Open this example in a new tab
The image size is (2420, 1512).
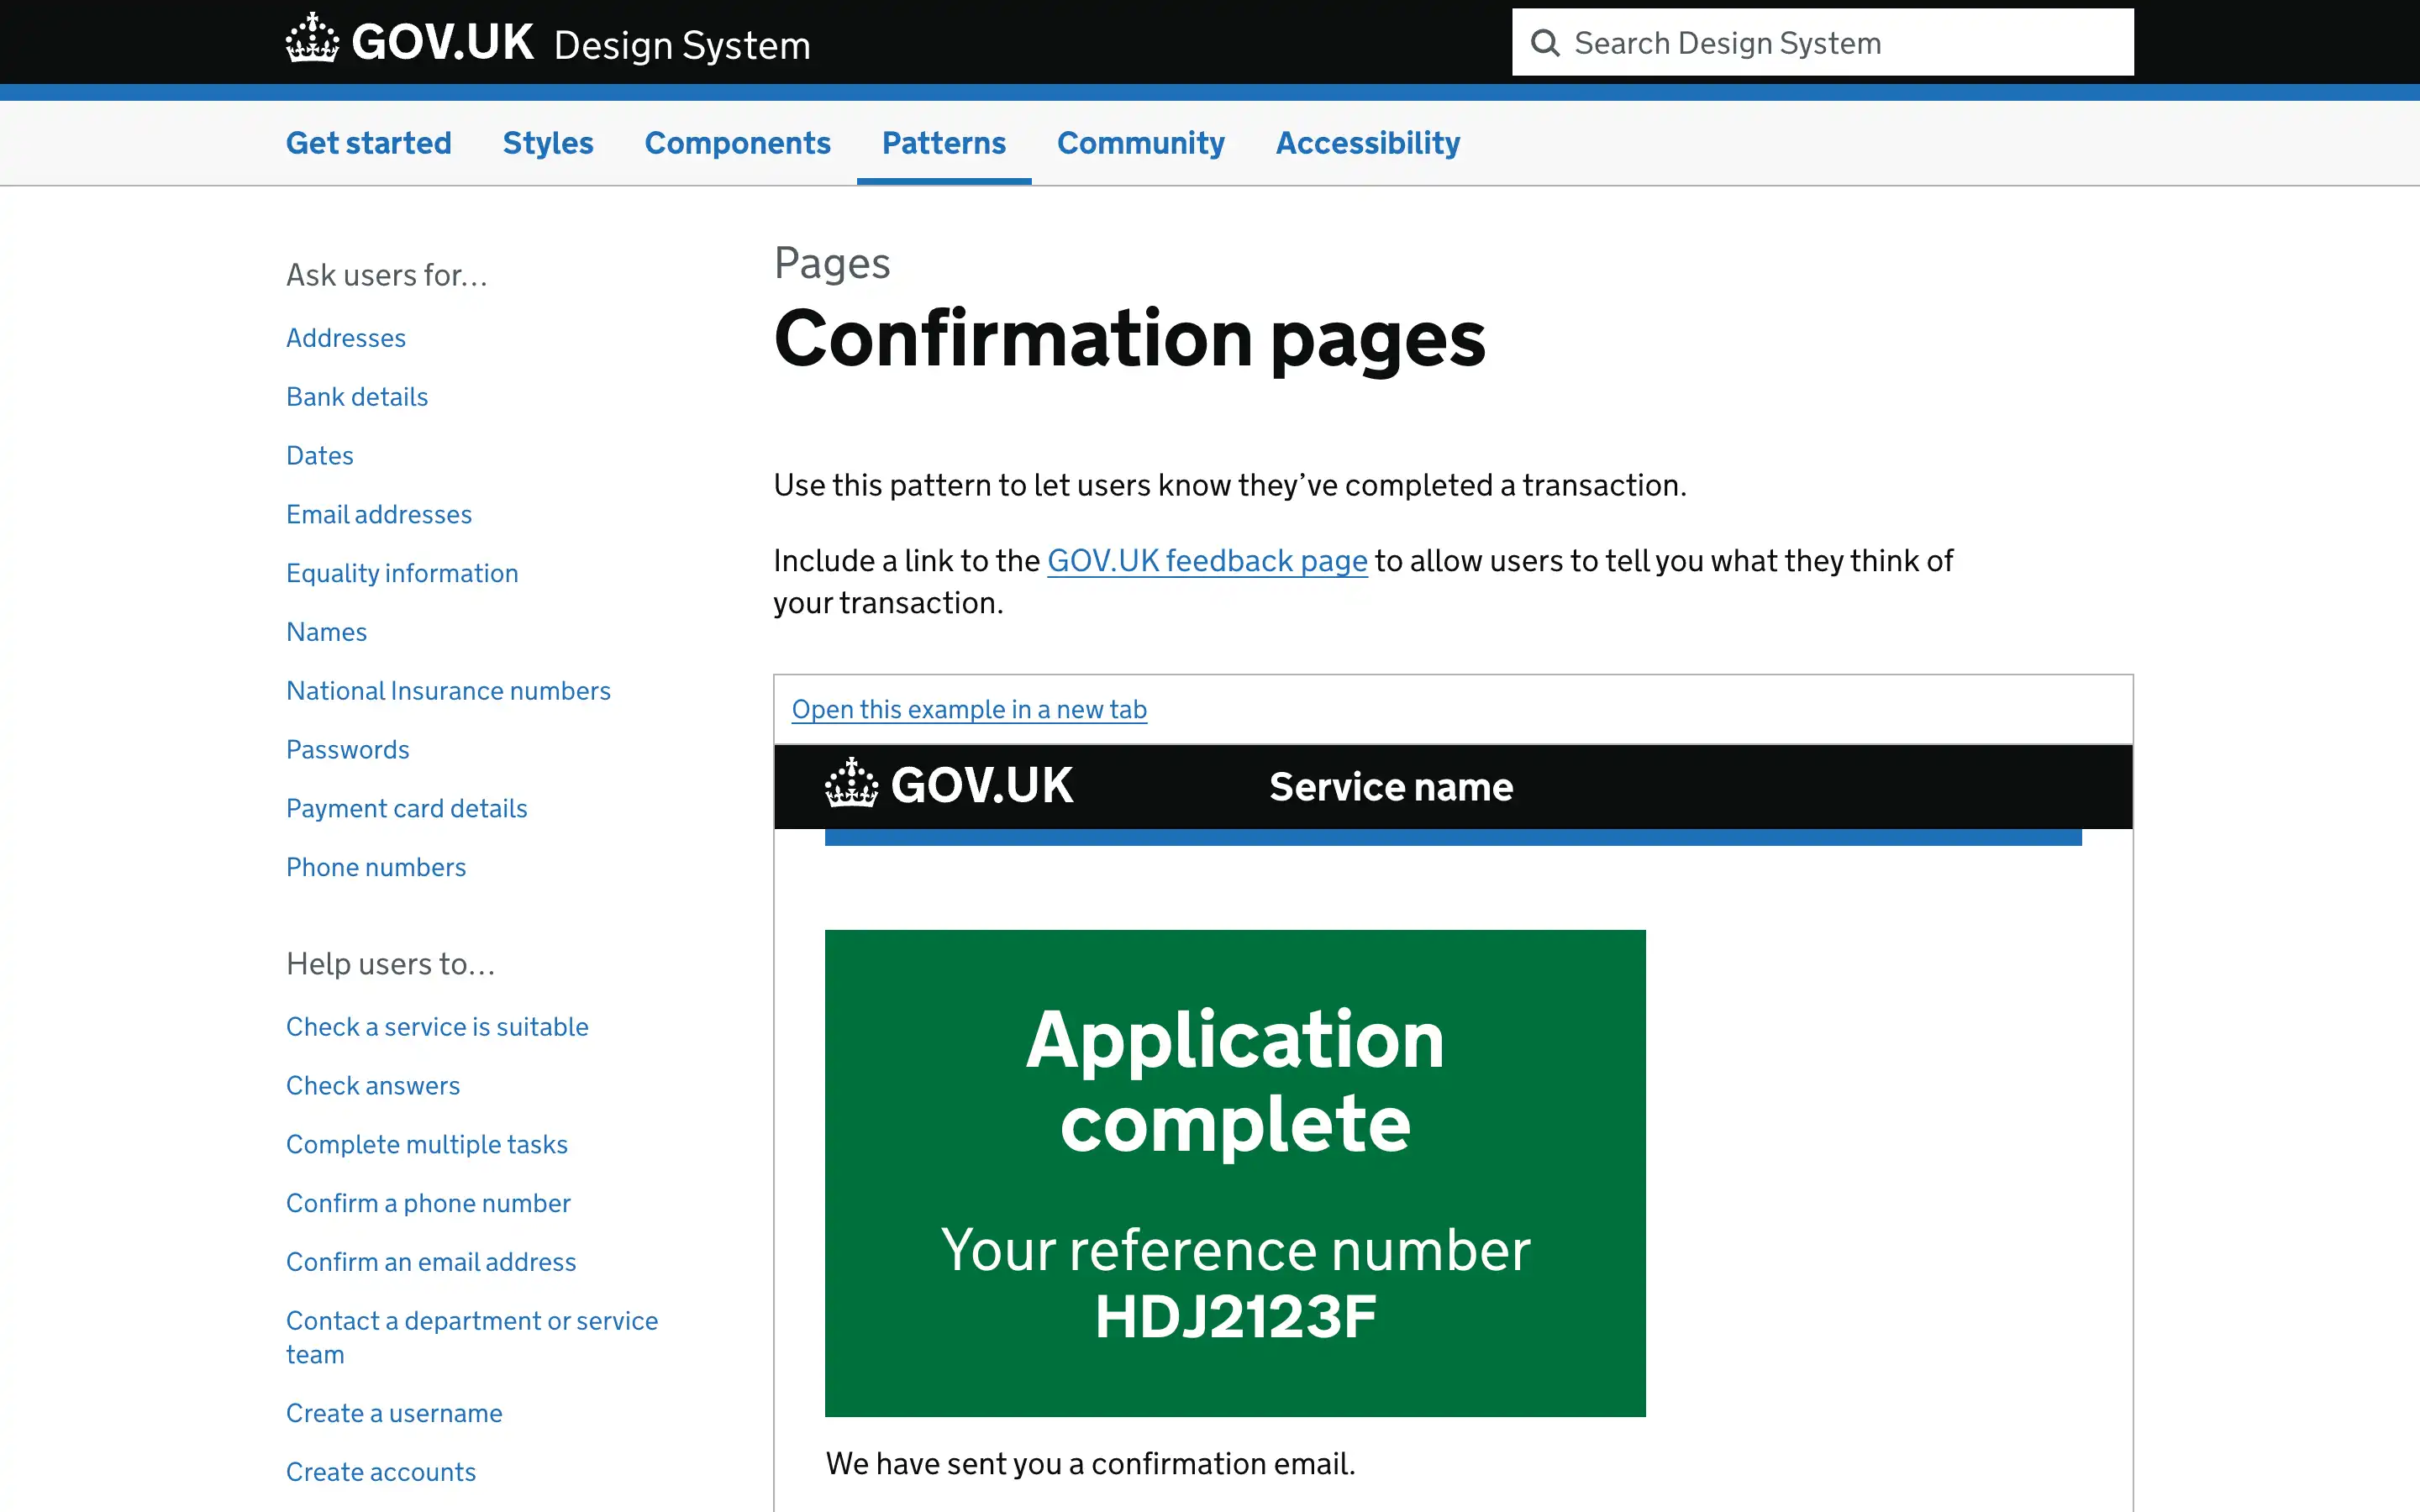click(968, 709)
